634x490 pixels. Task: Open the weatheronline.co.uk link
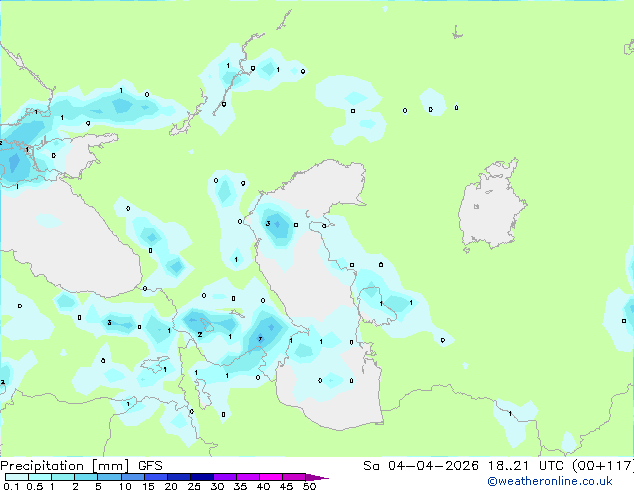coord(550,481)
